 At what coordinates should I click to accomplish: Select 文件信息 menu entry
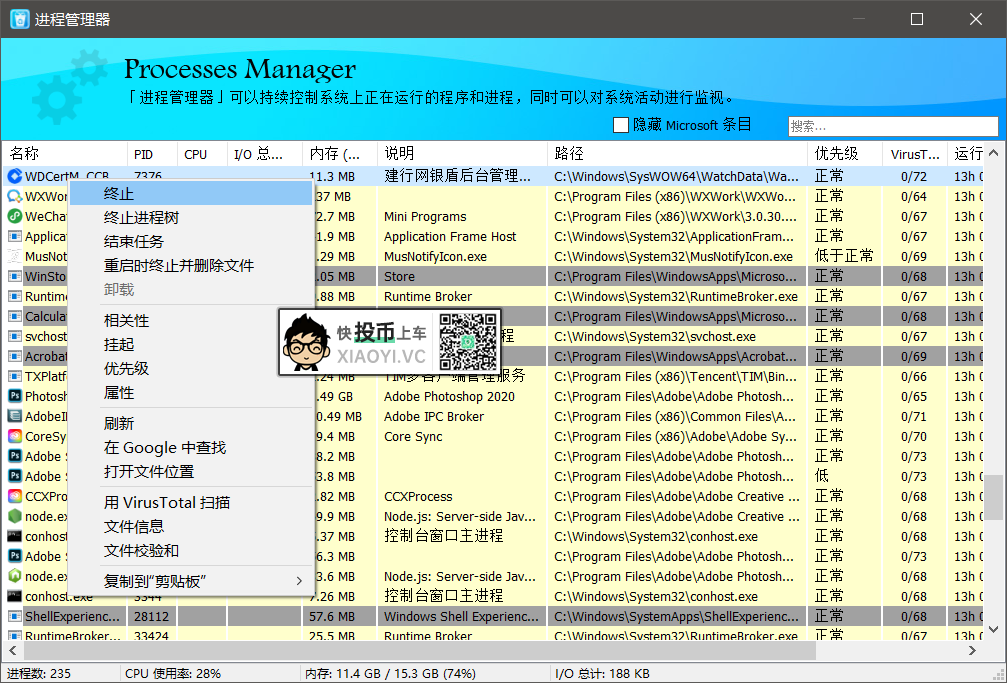click(x=191, y=526)
